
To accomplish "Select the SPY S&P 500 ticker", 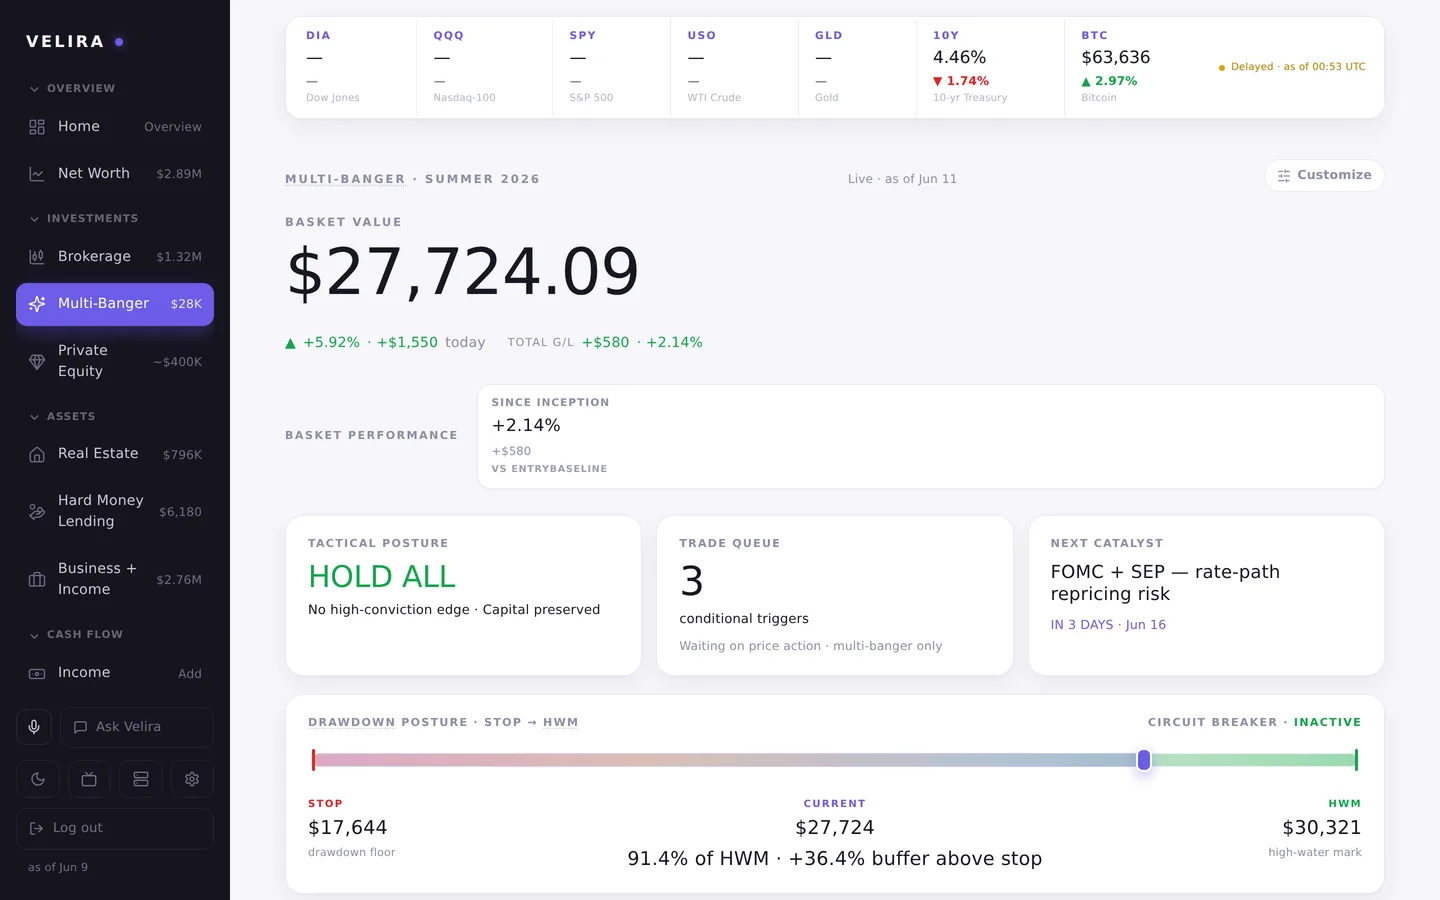I will (x=611, y=67).
